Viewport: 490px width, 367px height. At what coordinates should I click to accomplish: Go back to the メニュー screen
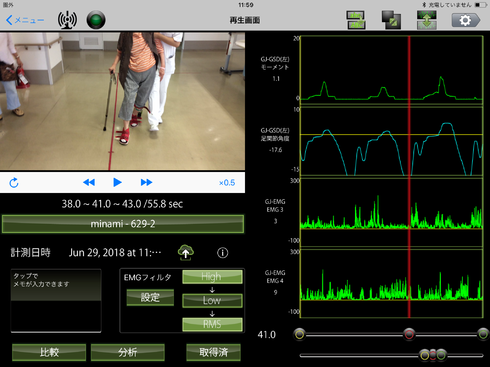pyautogui.click(x=25, y=20)
